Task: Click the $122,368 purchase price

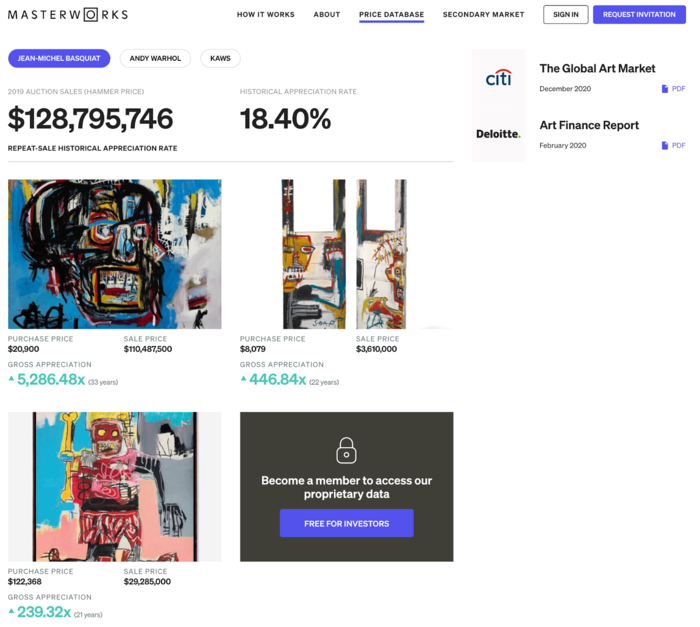Action: tap(25, 582)
